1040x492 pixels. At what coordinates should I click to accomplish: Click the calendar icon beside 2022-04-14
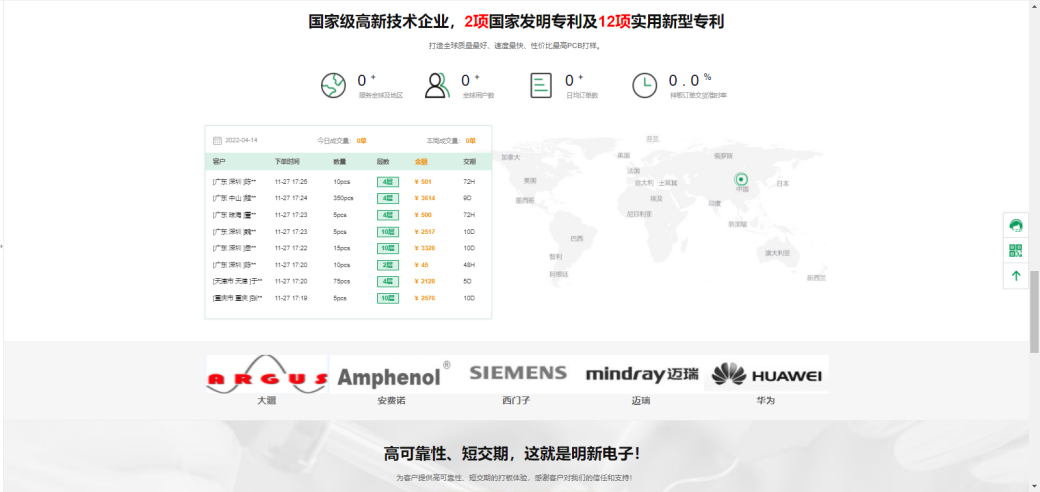(217, 141)
